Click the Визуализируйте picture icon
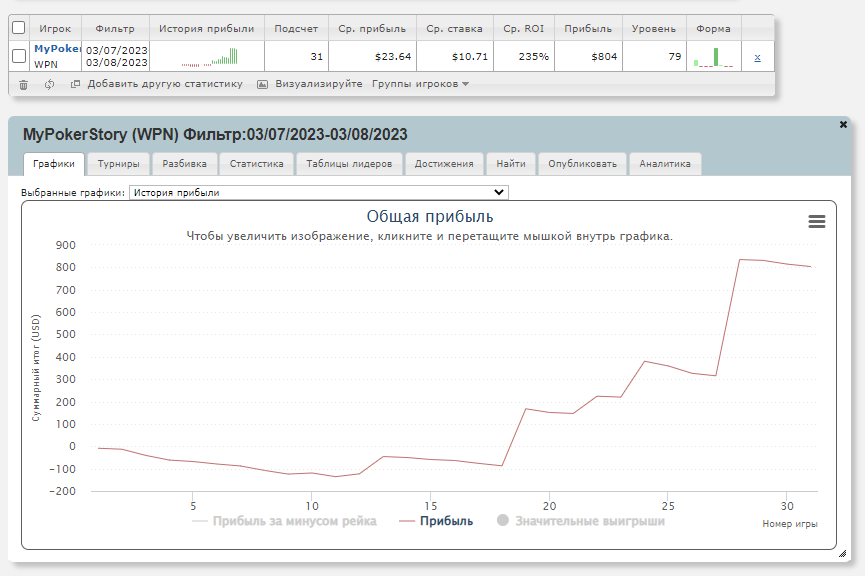The width and height of the screenshot is (865, 576). 263,84
